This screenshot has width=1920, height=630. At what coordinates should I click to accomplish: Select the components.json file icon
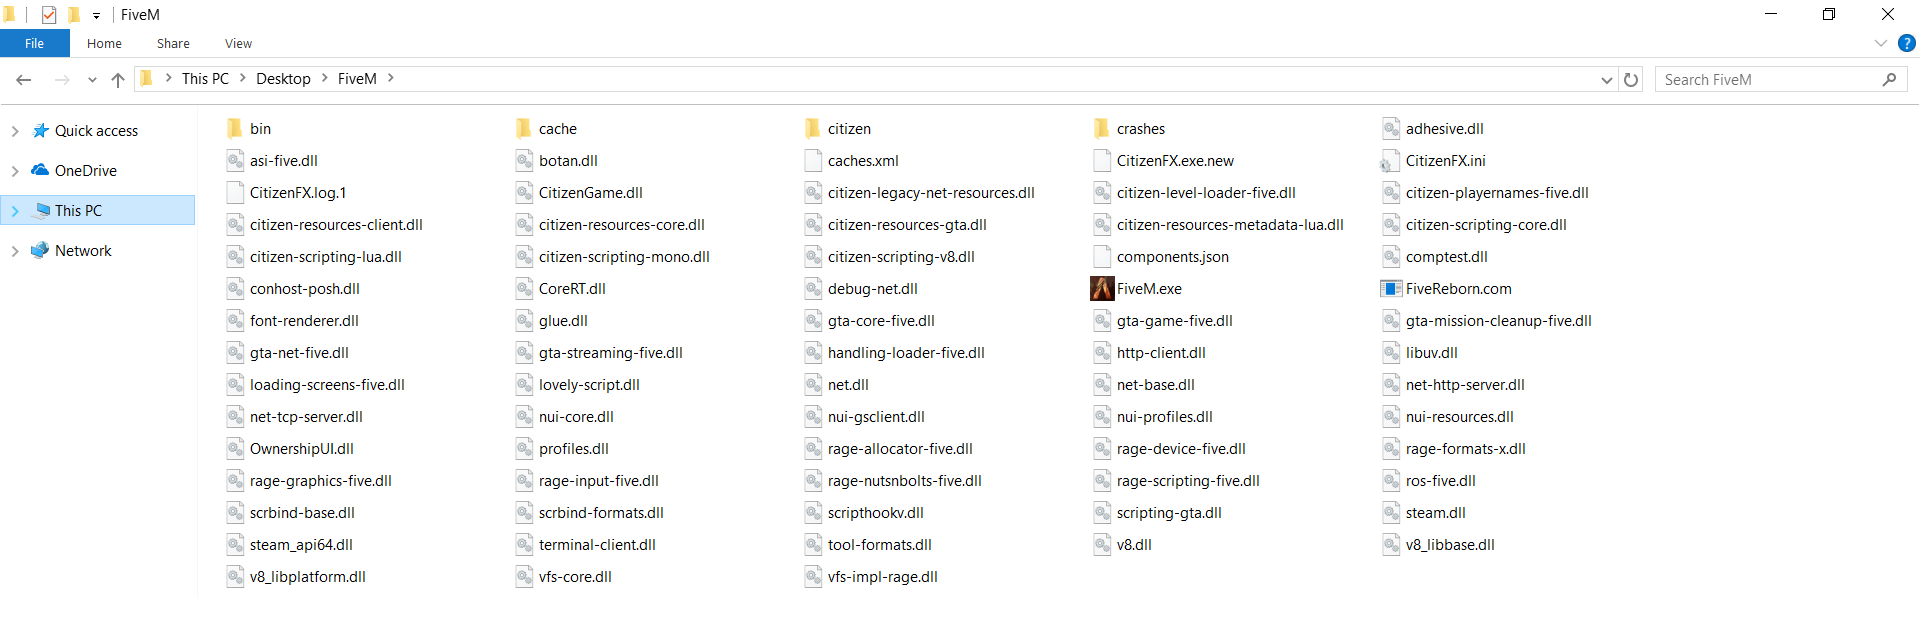[x=1102, y=257]
